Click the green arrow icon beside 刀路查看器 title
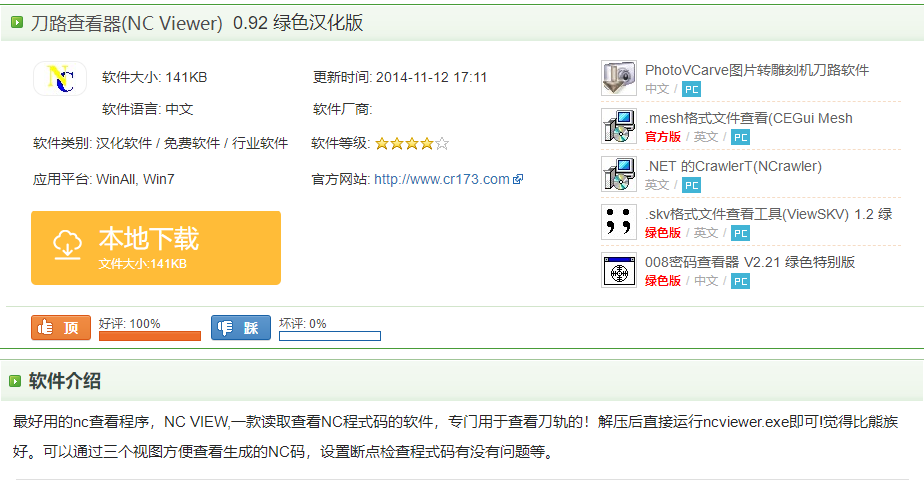The image size is (924, 481). [17, 22]
